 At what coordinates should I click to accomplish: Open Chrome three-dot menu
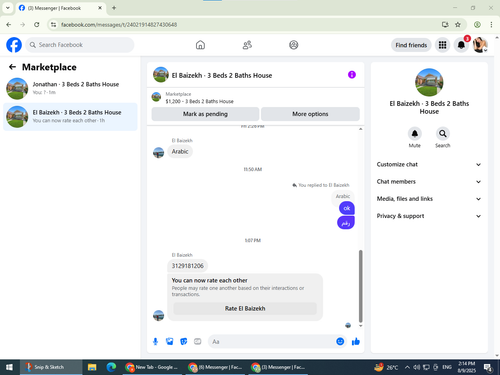[x=491, y=25]
